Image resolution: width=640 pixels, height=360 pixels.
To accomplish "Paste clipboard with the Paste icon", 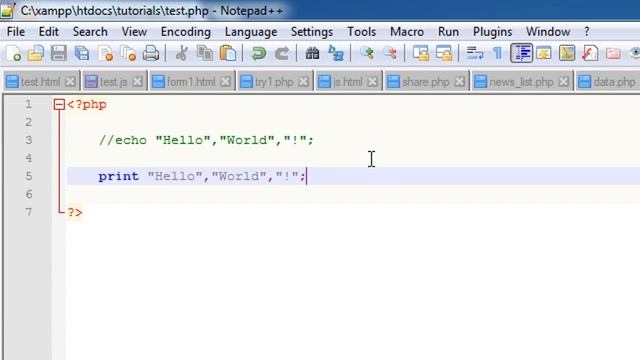I will click(x=228, y=53).
